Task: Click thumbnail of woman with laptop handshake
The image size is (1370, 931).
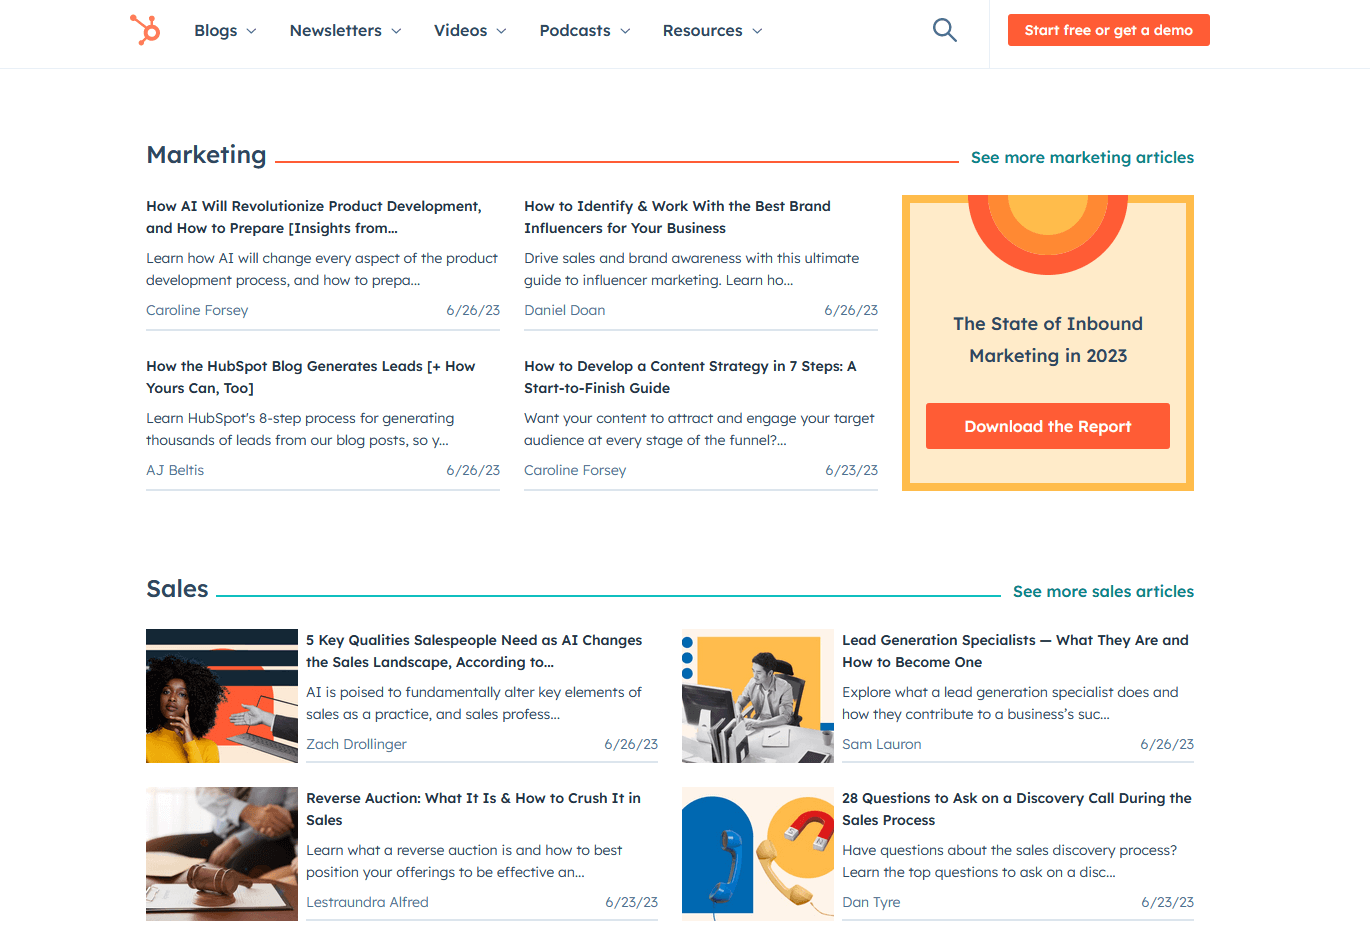Action: click(222, 696)
